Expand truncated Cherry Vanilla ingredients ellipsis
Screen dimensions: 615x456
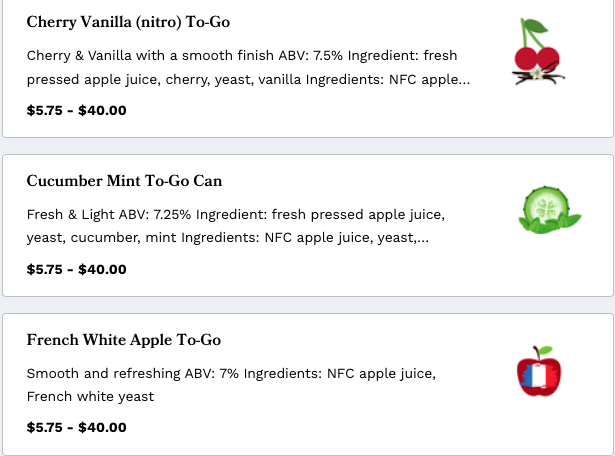464,80
